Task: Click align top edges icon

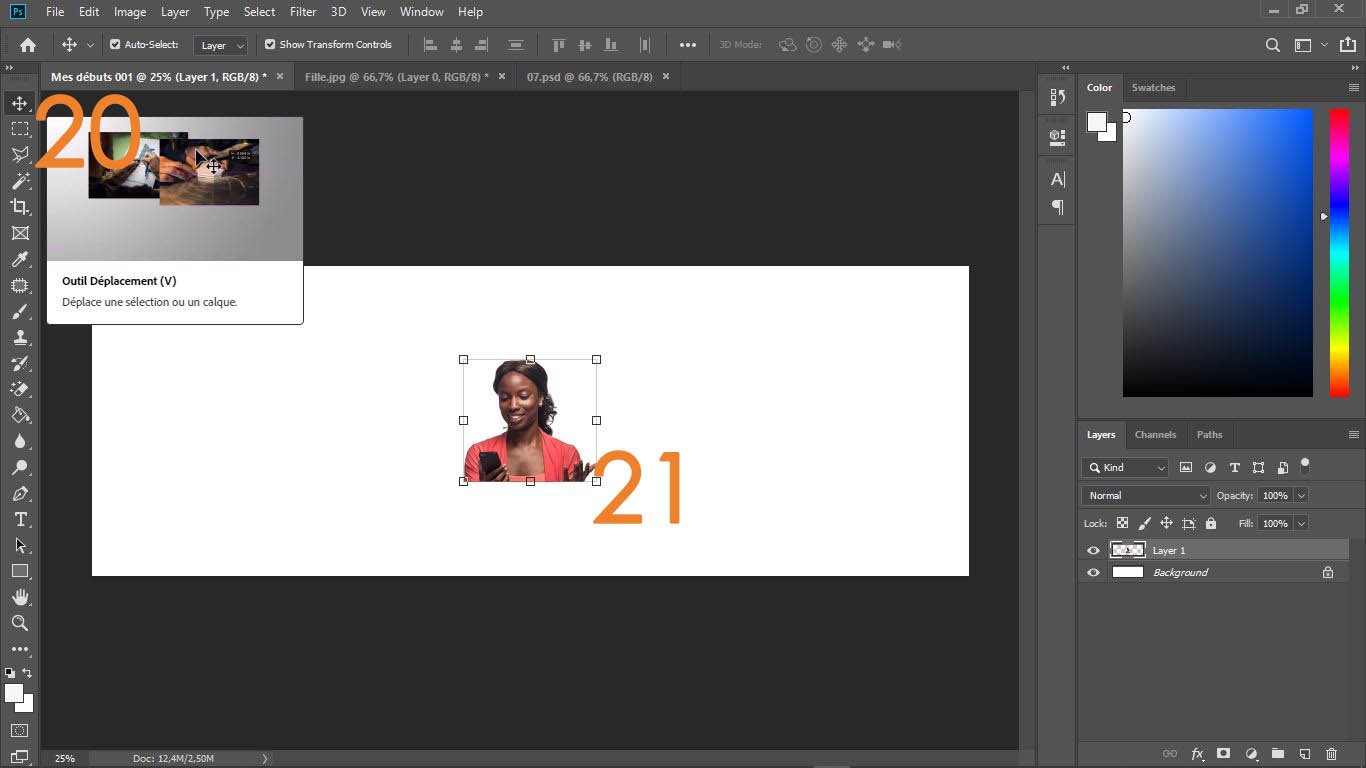Action: (559, 45)
